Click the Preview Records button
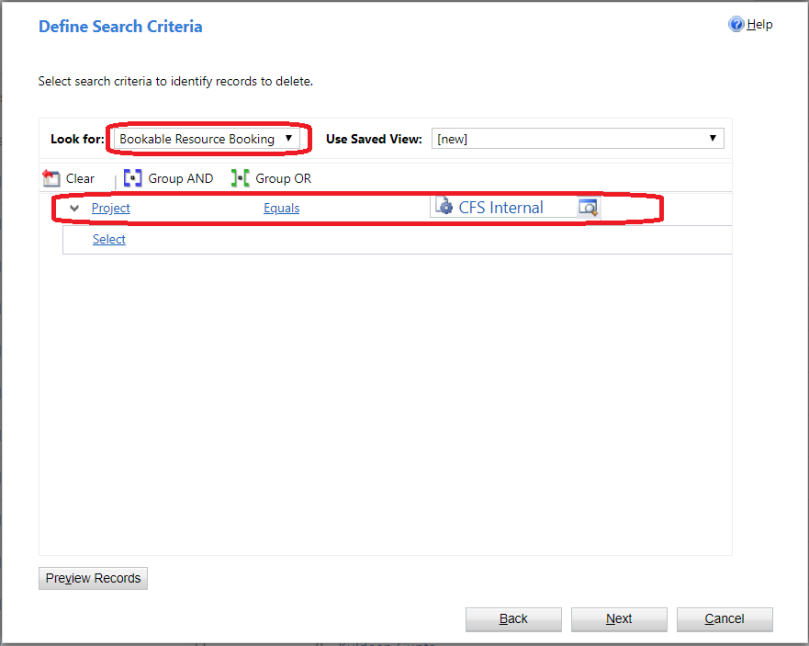Viewport: 809px width, 646px height. (x=93, y=578)
